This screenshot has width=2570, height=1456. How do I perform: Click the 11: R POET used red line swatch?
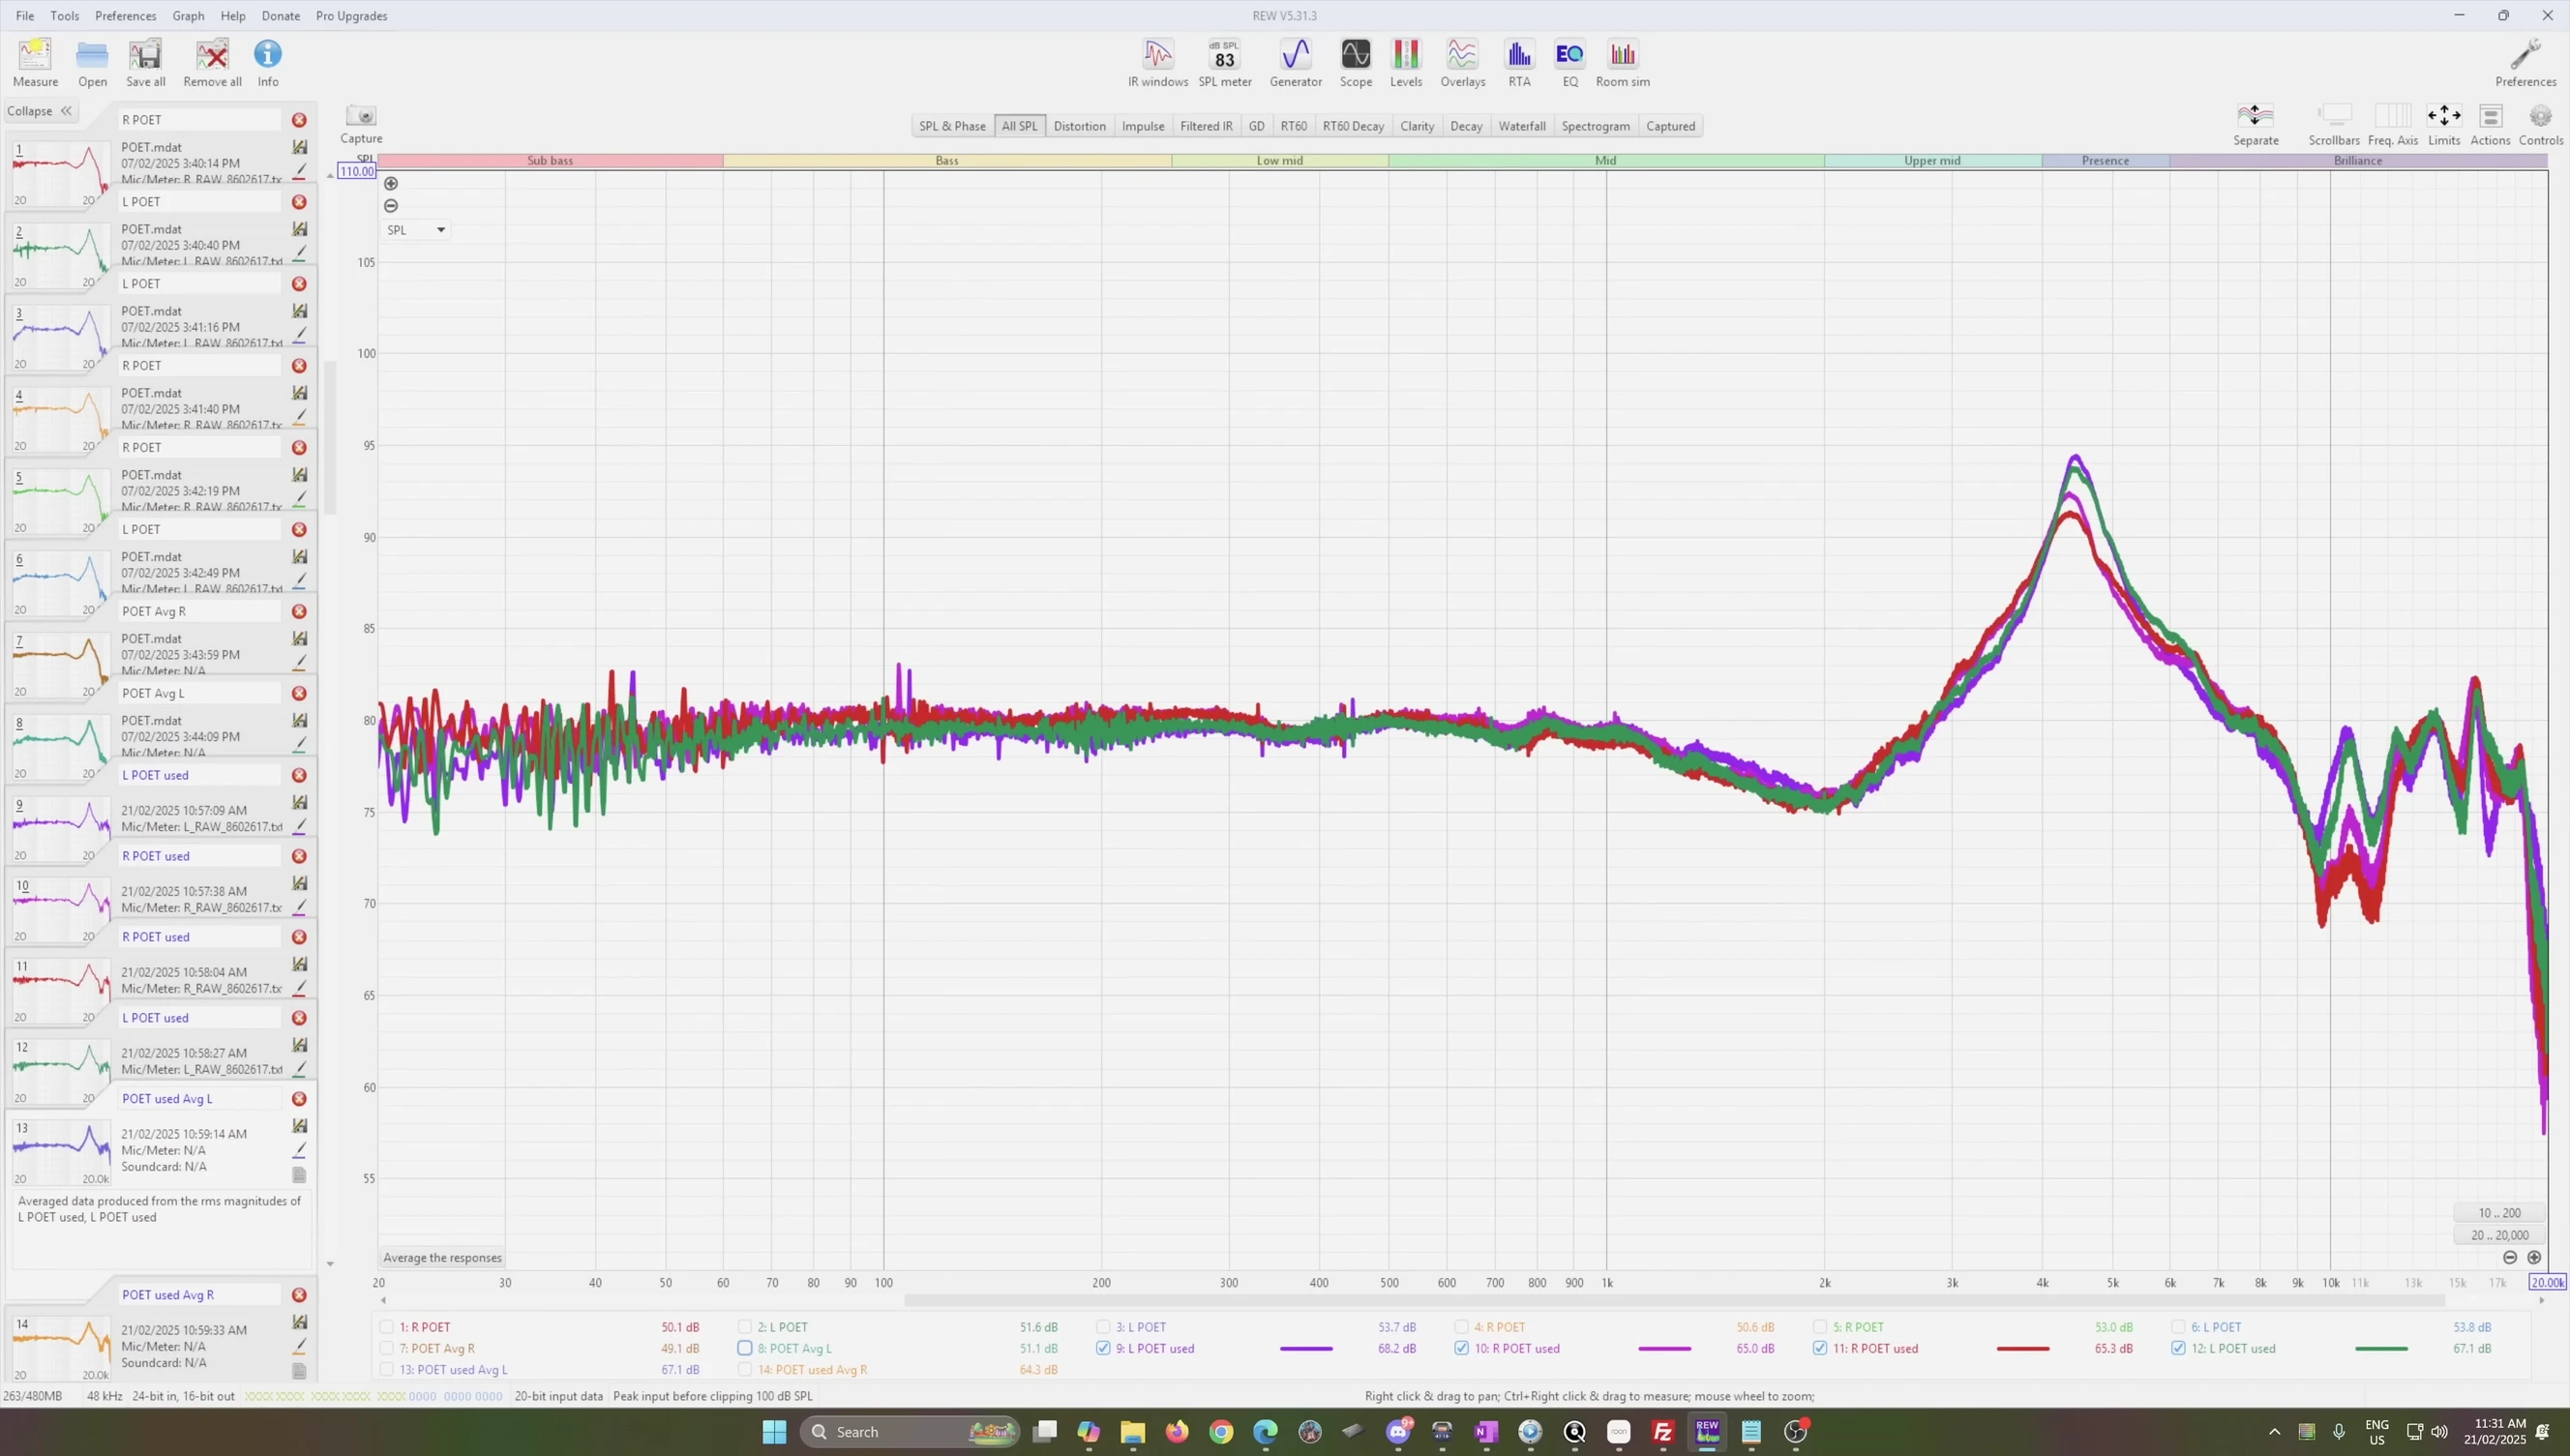[x=2023, y=1349]
